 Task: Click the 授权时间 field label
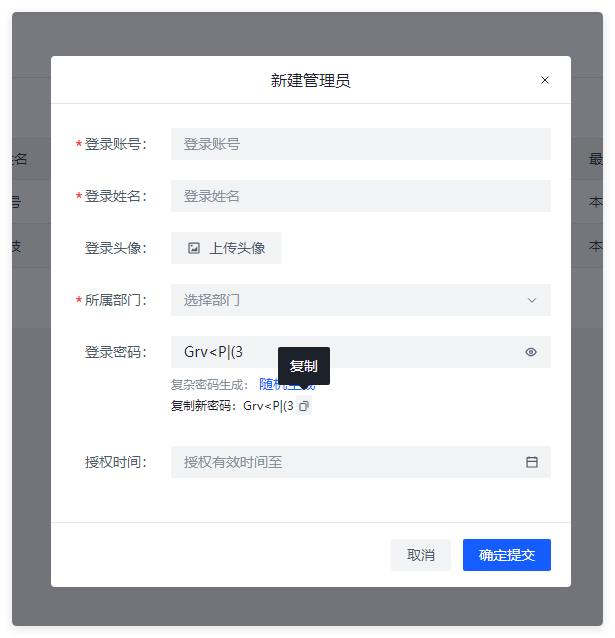click(x=115, y=462)
